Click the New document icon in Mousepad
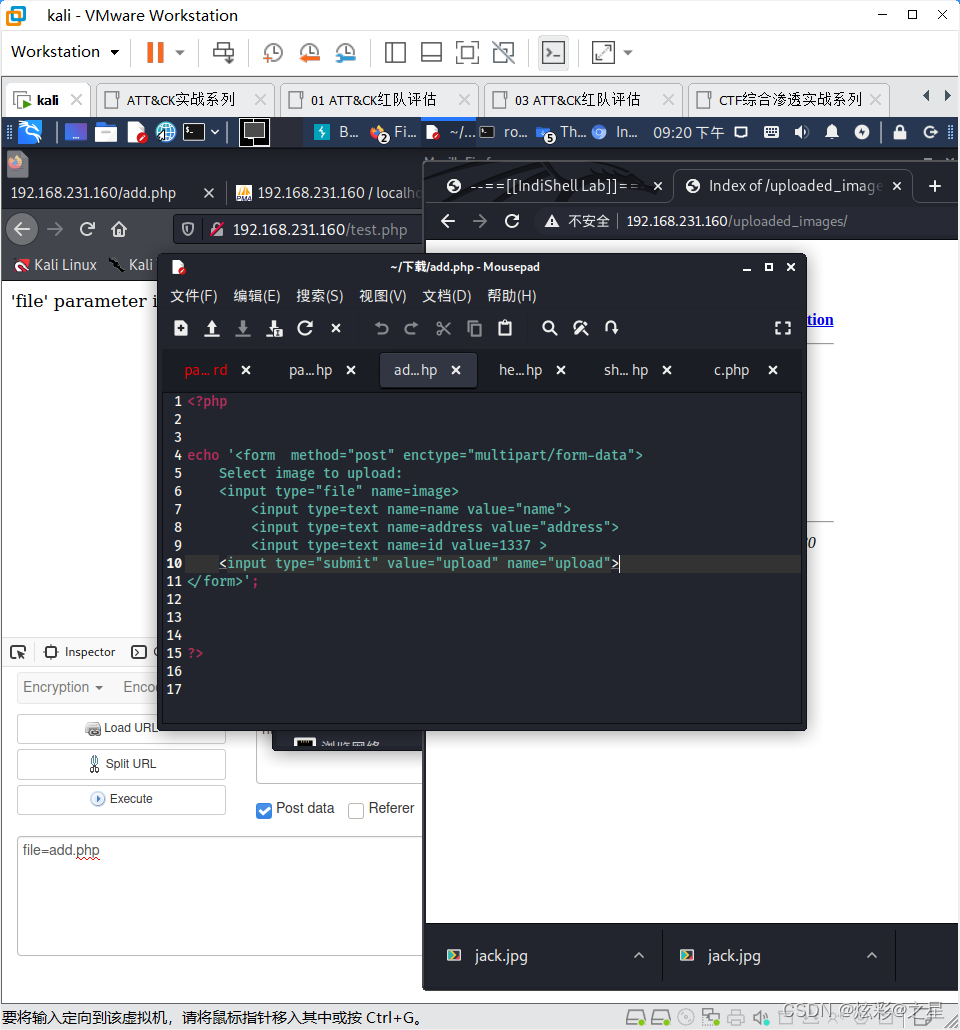This screenshot has width=960, height=1030. [x=181, y=328]
